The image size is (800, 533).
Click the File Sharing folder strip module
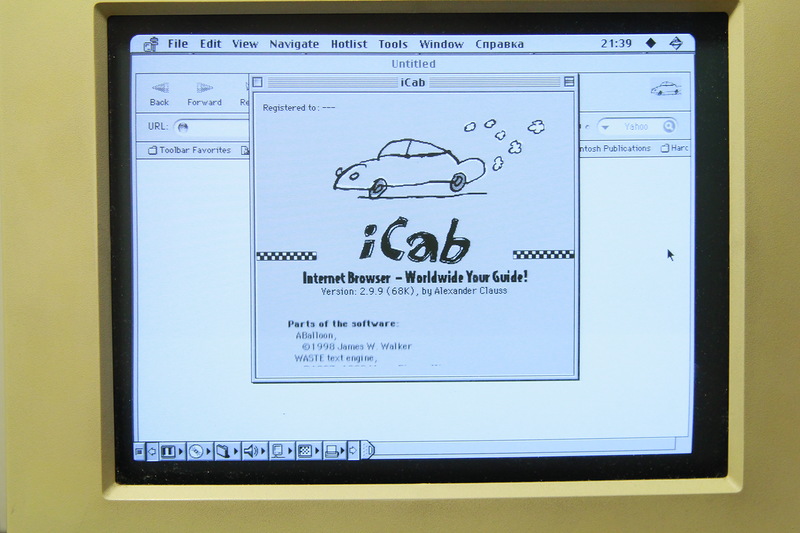[x=223, y=451]
